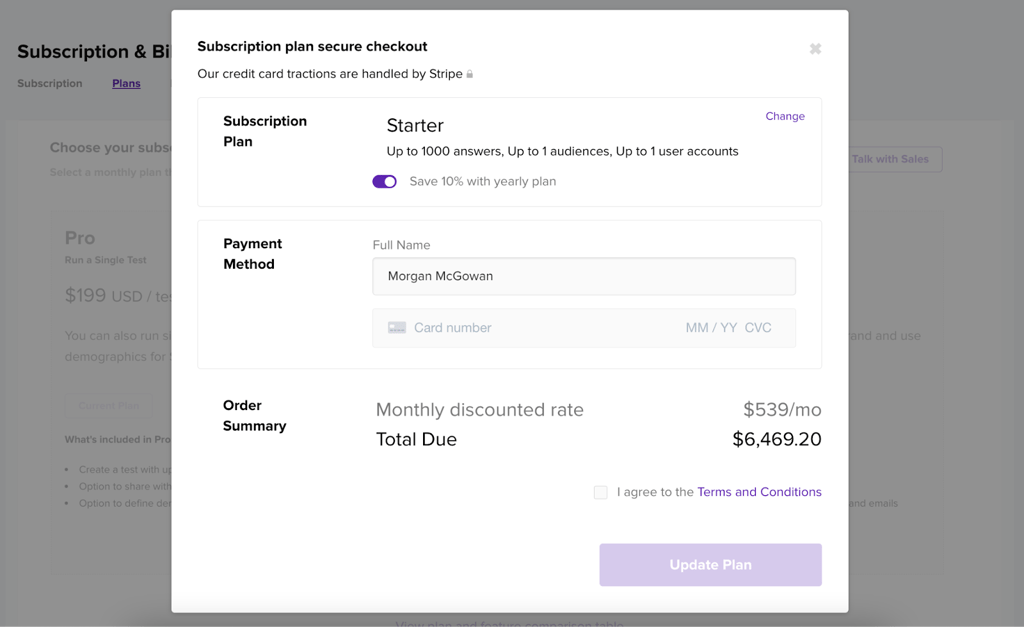This screenshot has height=627, width=1024.
Task: Click the Current Plan button under Pro
Action: coord(108,406)
